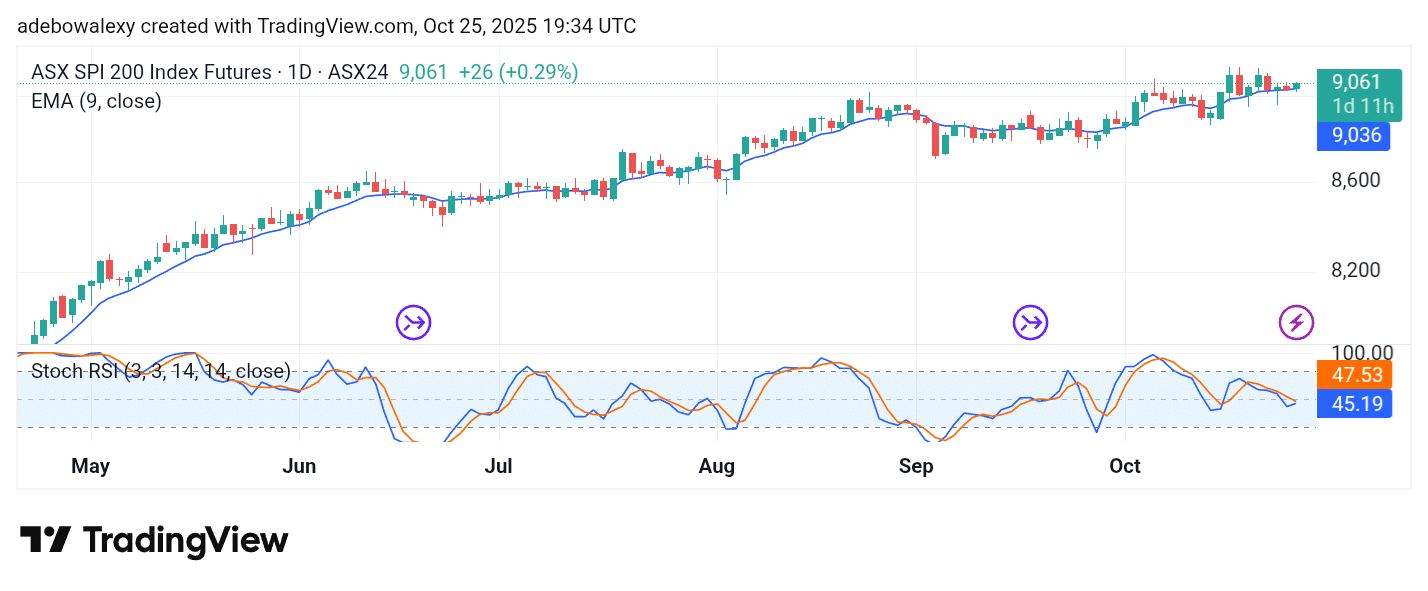The height and width of the screenshot is (591, 1428).
Task: Click the blue 45.19 Stoch RSI label
Action: 1355,404
